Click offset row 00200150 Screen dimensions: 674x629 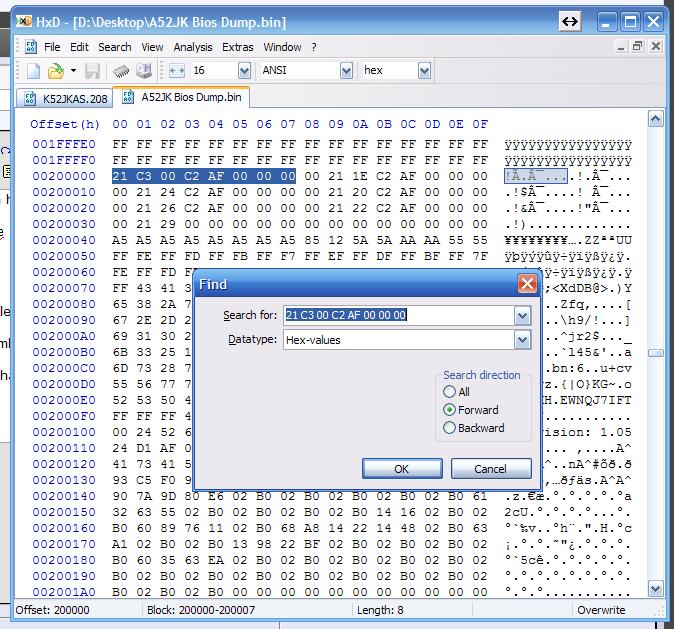(64, 512)
